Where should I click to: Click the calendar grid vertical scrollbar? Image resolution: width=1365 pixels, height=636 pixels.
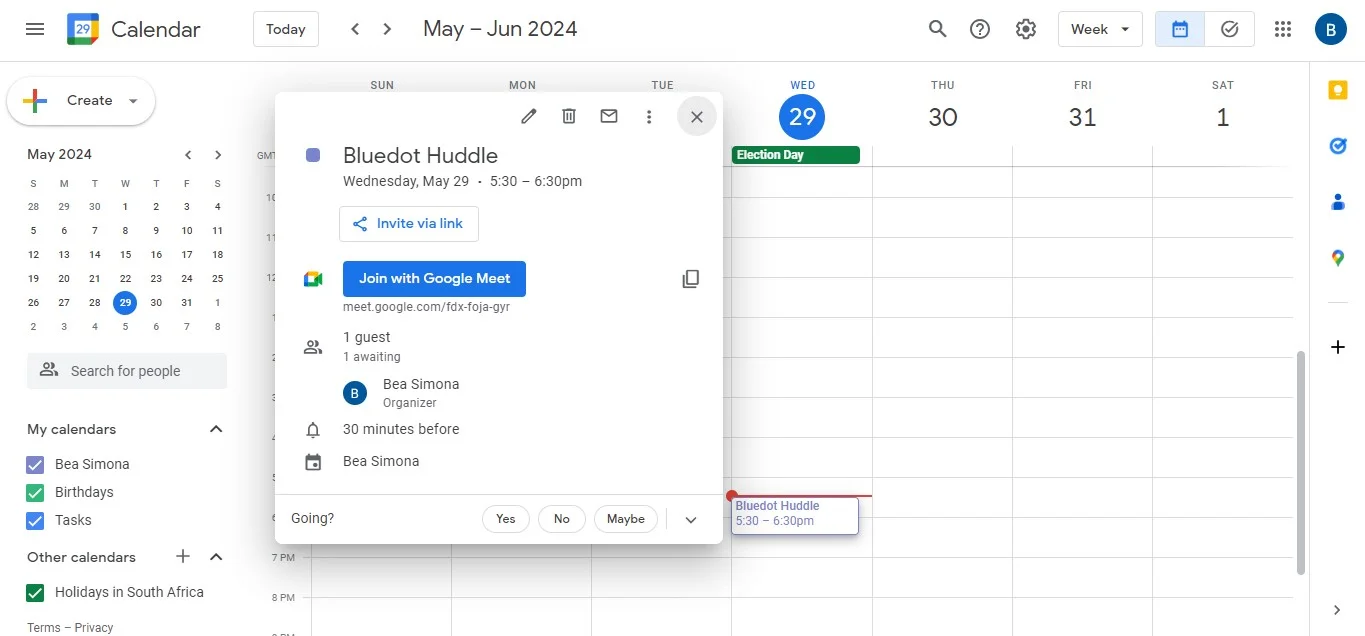pos(1301,462)
